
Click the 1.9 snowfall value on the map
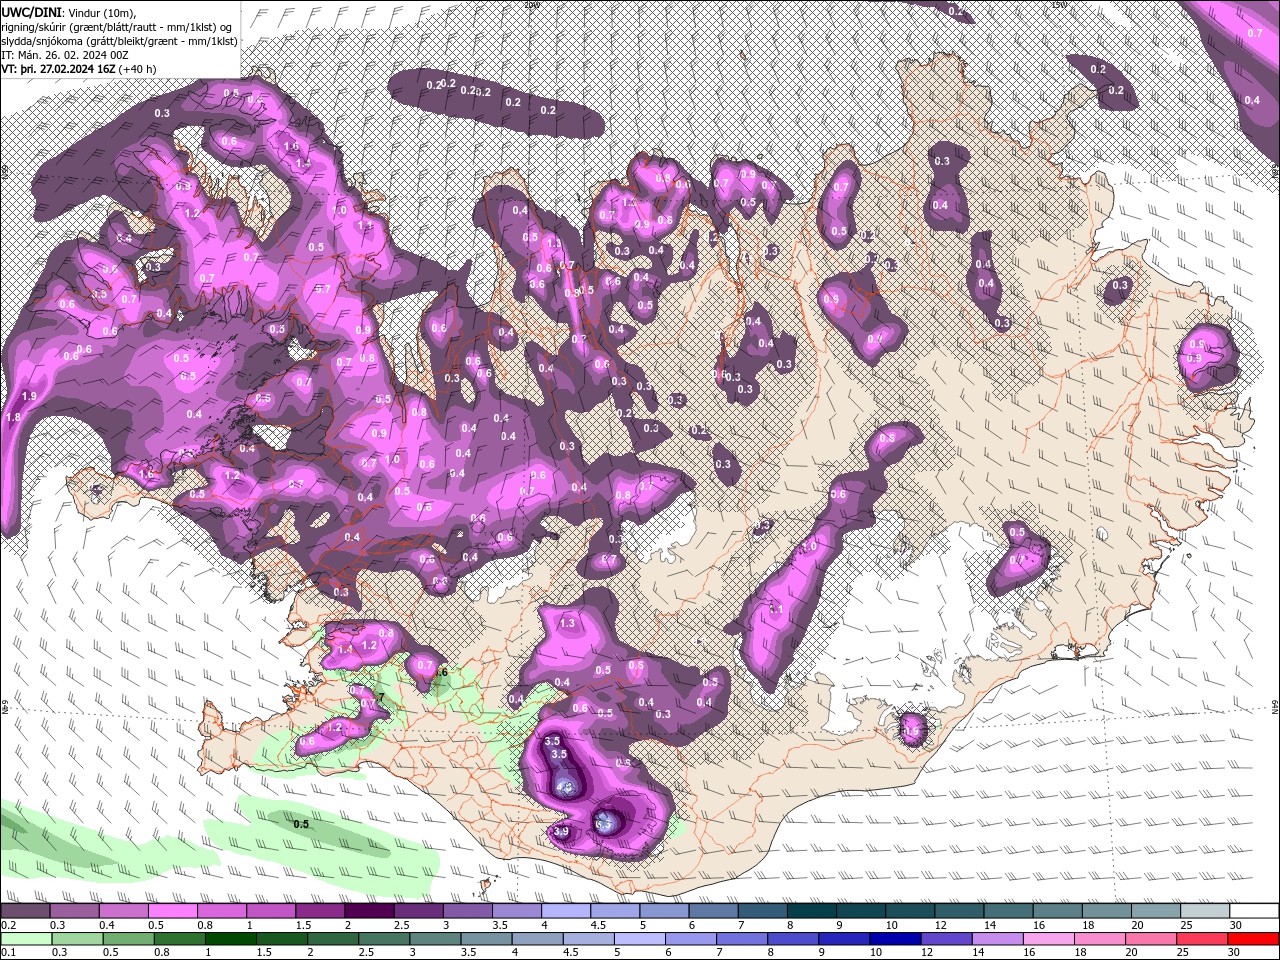29,397
